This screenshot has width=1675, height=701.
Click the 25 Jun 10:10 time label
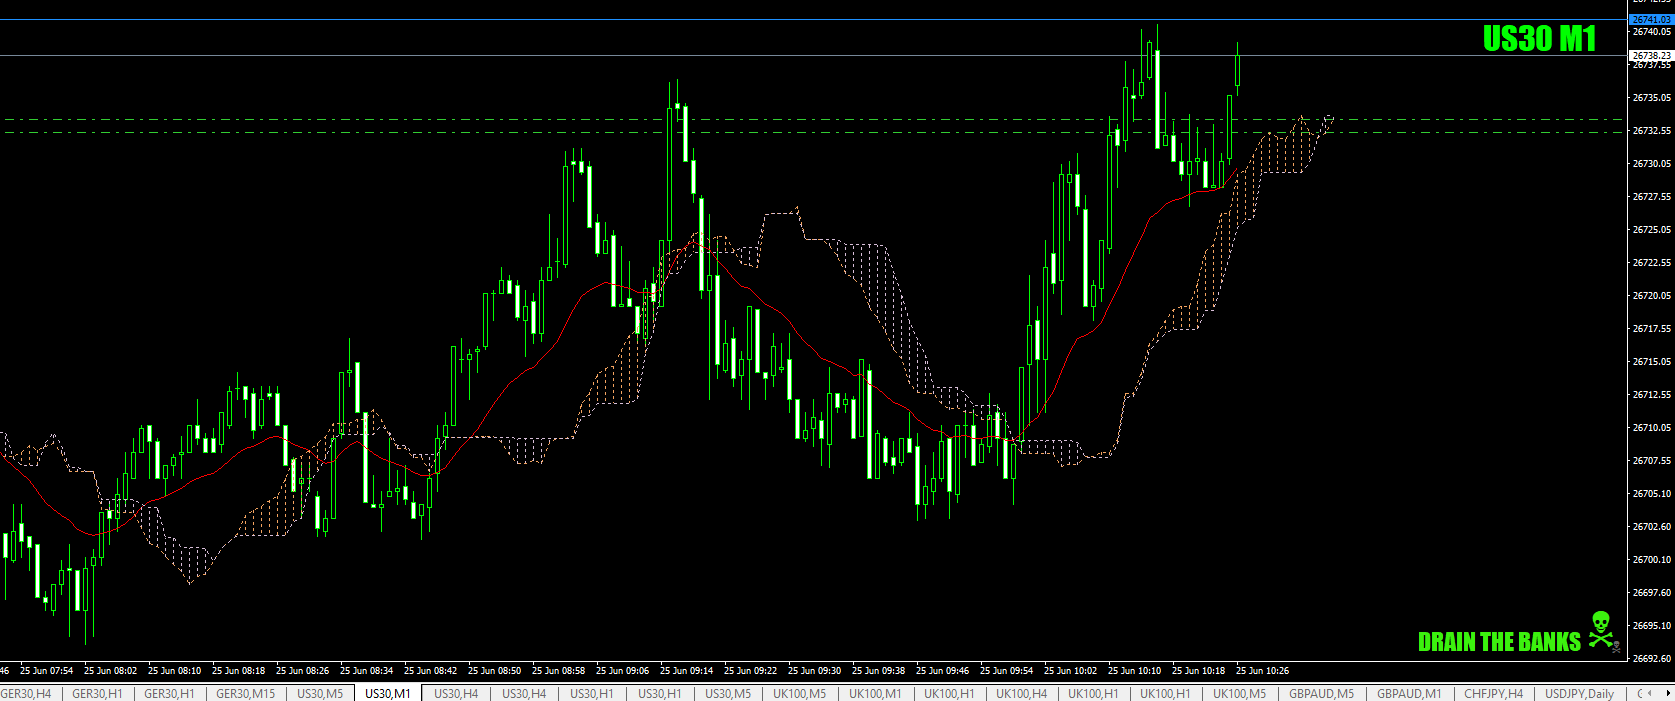pyautogui.click(x=1134, y=671)
